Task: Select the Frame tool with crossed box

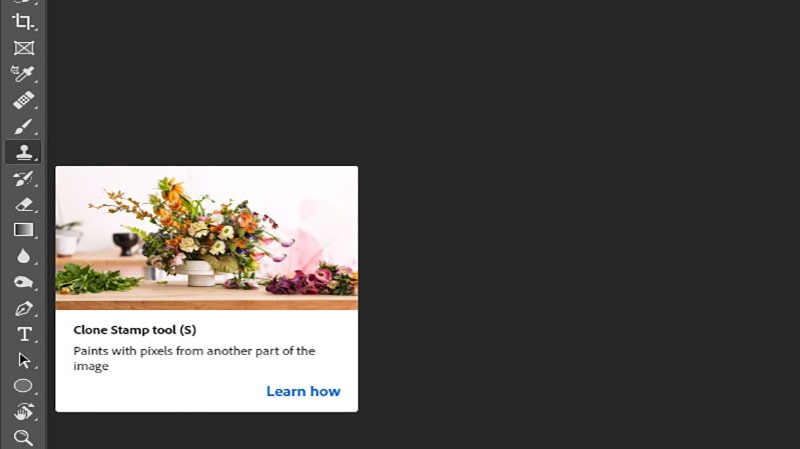Action: pyautogui.click(x=23, y=48)
